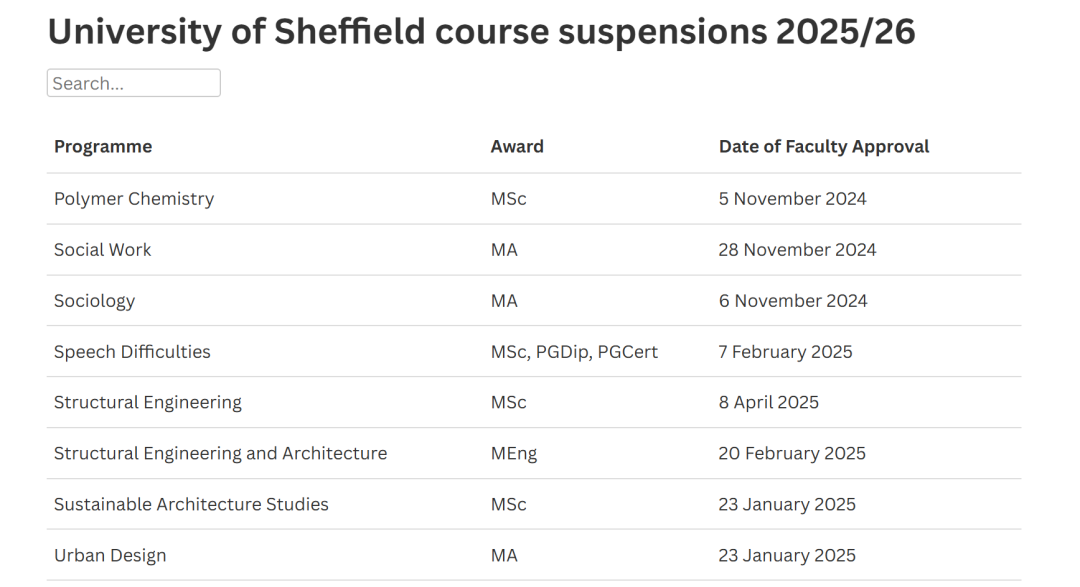This screenshot has height=587, width=1080.
Task: Click the page title heading
Action: click(x=481, y=32)
